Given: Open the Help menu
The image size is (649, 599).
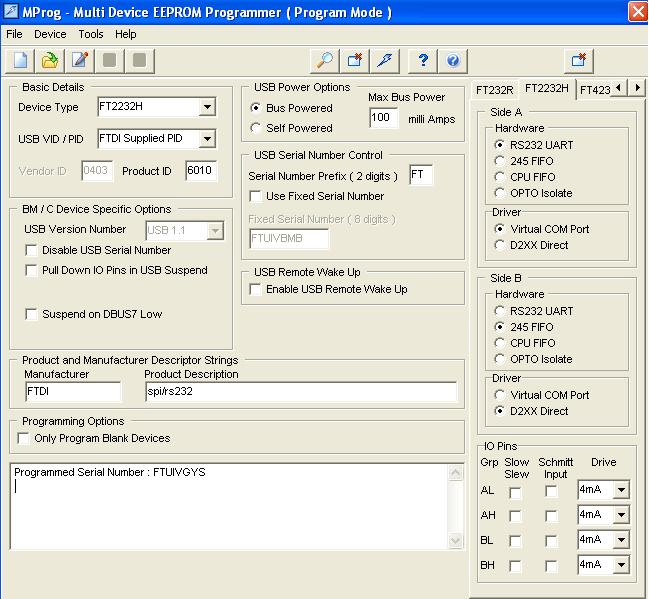Looking at the screenshot, I should click(x=125, y=34).
